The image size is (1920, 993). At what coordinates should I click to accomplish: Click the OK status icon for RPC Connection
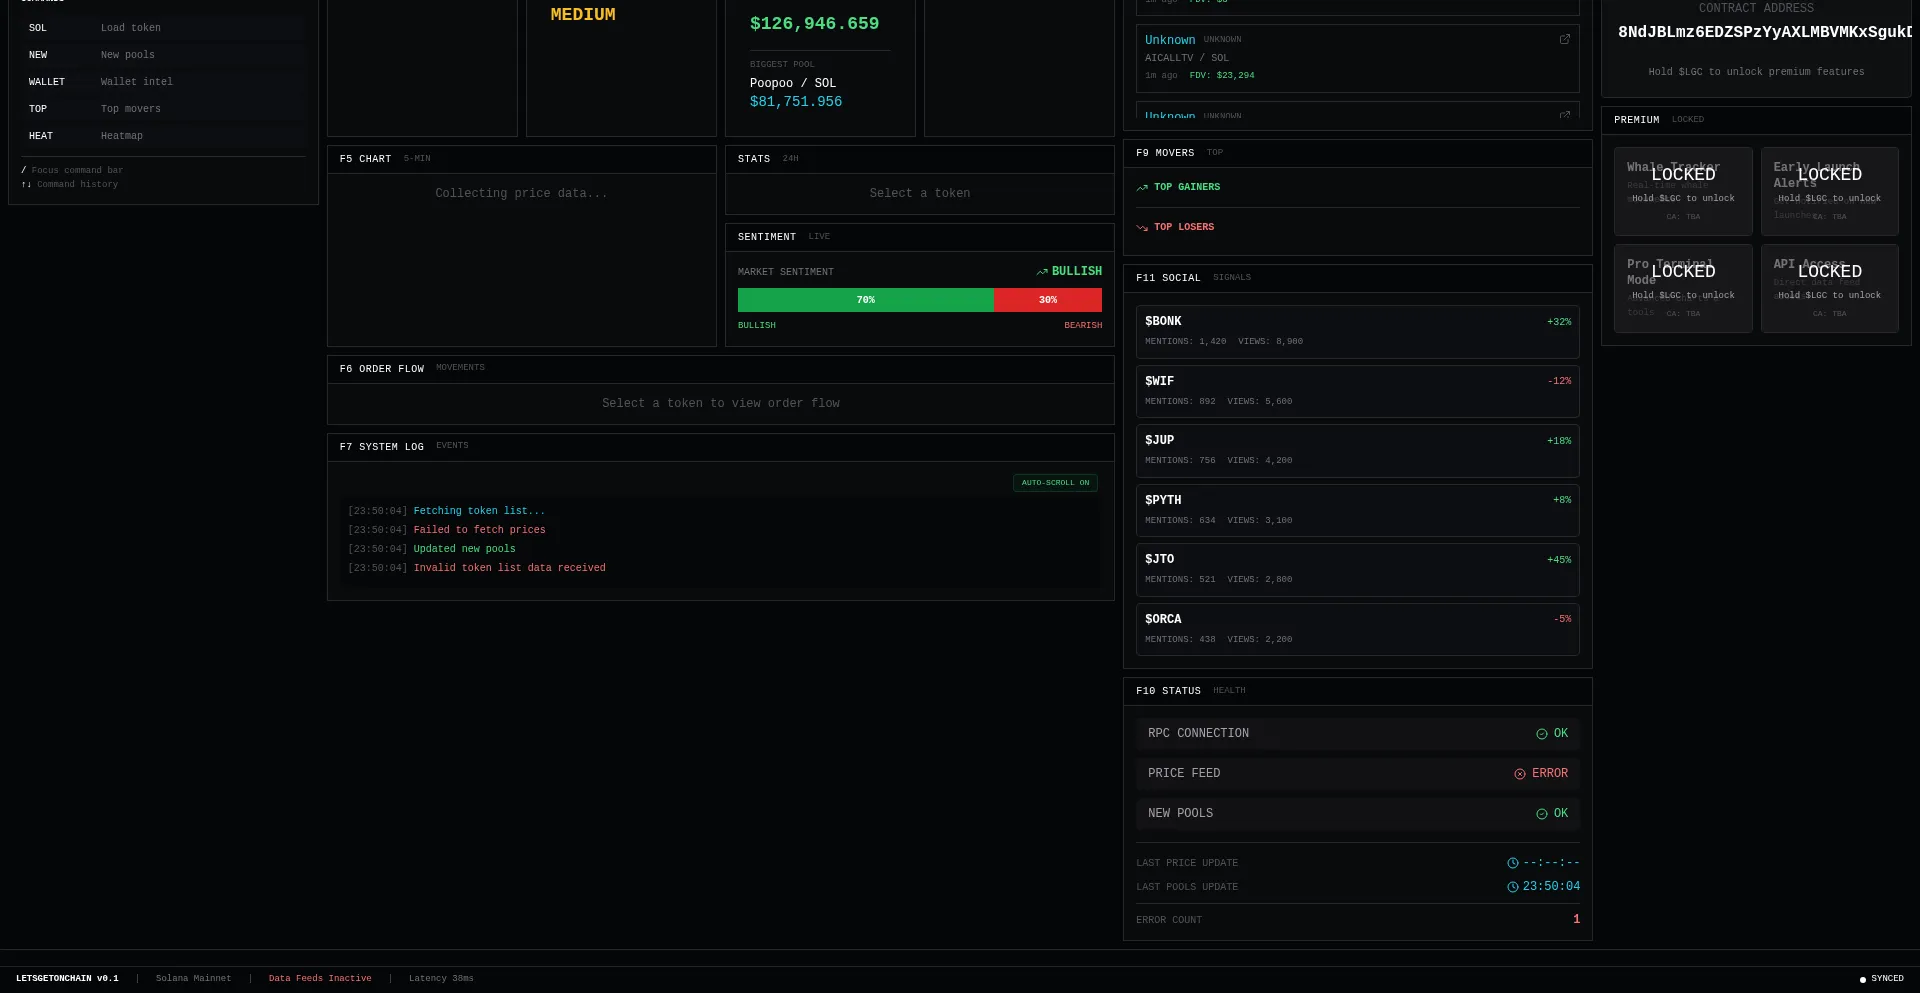(x=1541, y=733)
